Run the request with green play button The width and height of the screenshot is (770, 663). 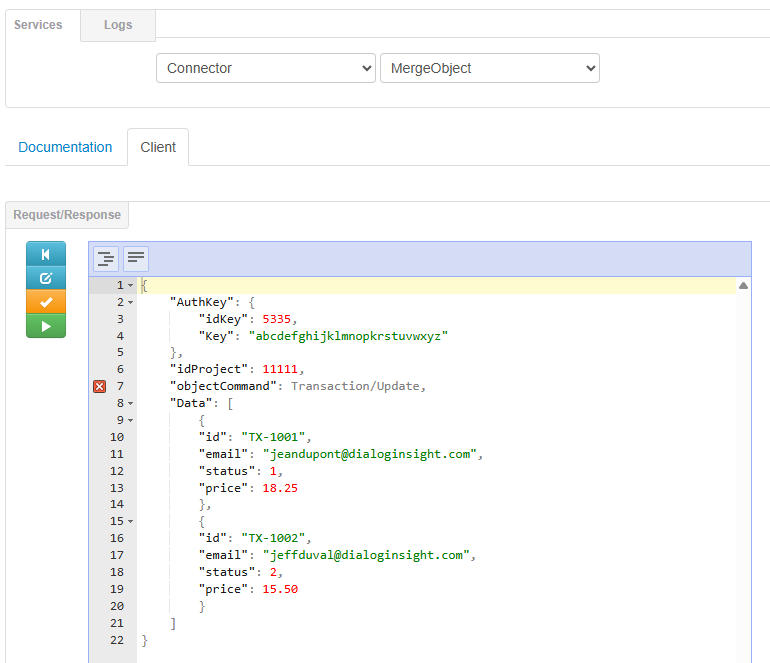46,326
